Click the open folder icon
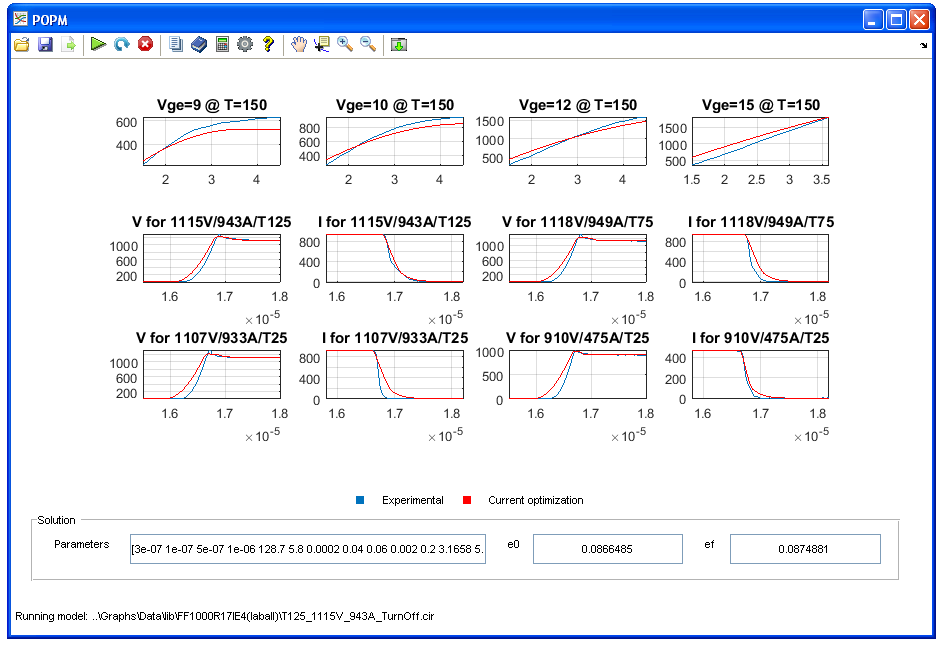Viewport: 943px width, 645px height. 21,45
